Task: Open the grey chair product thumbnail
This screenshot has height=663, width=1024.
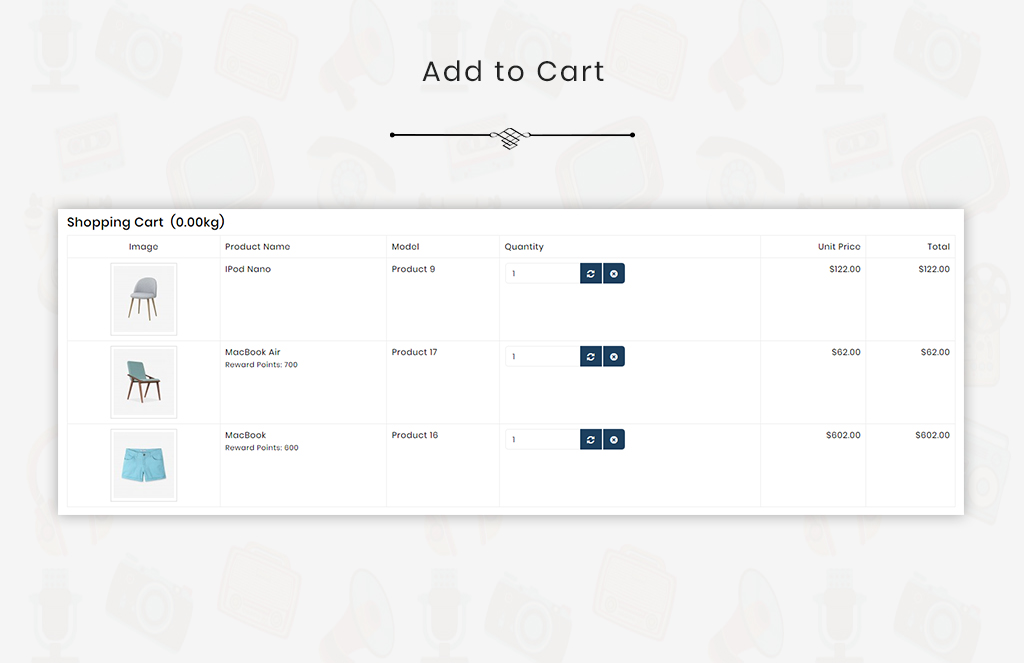Action: (x=144, y=299)
